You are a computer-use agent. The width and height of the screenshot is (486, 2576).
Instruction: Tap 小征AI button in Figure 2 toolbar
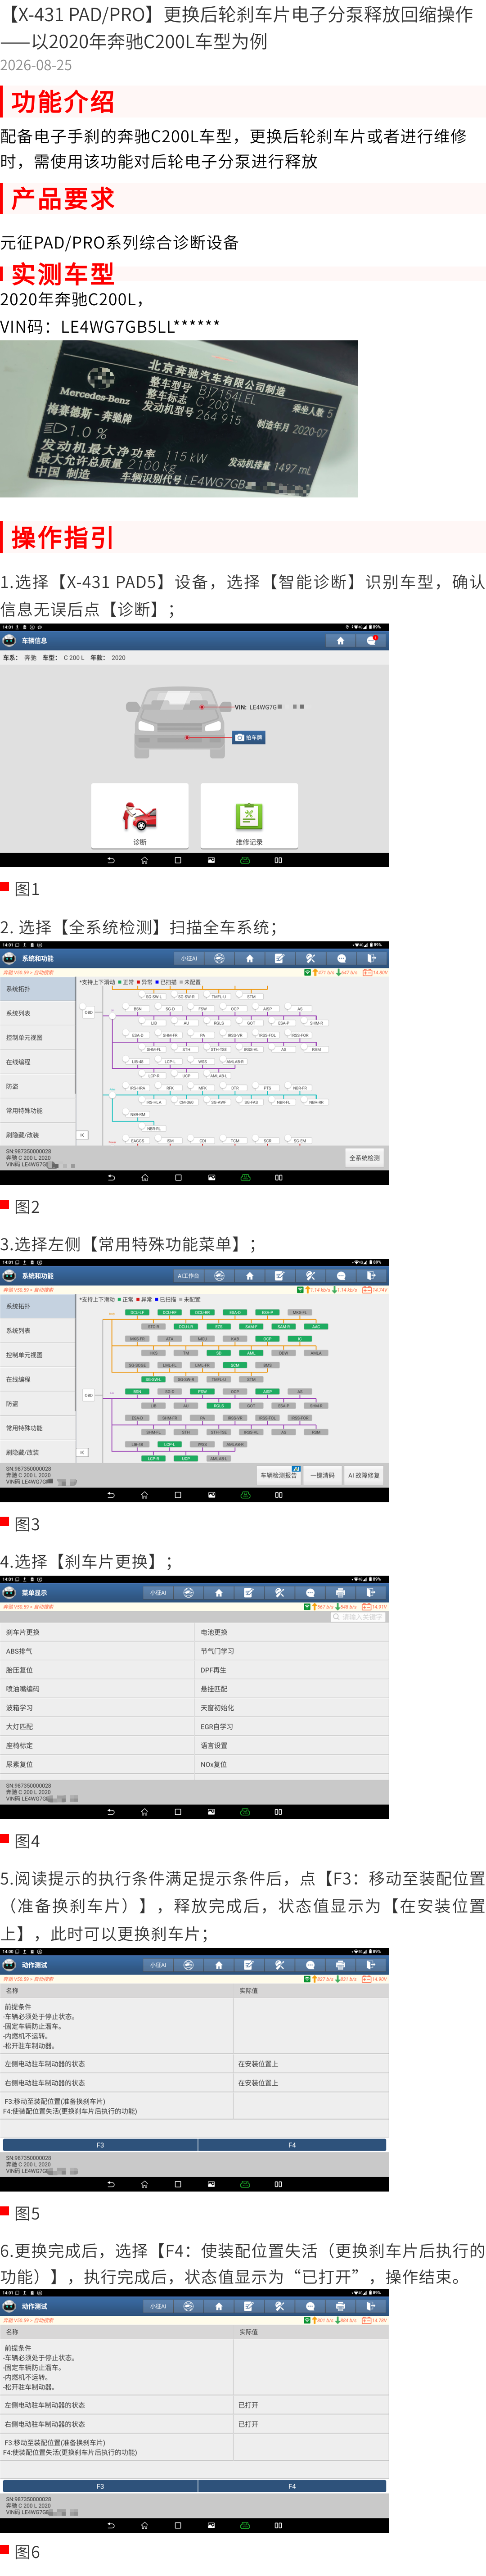[x=188, y=958]
